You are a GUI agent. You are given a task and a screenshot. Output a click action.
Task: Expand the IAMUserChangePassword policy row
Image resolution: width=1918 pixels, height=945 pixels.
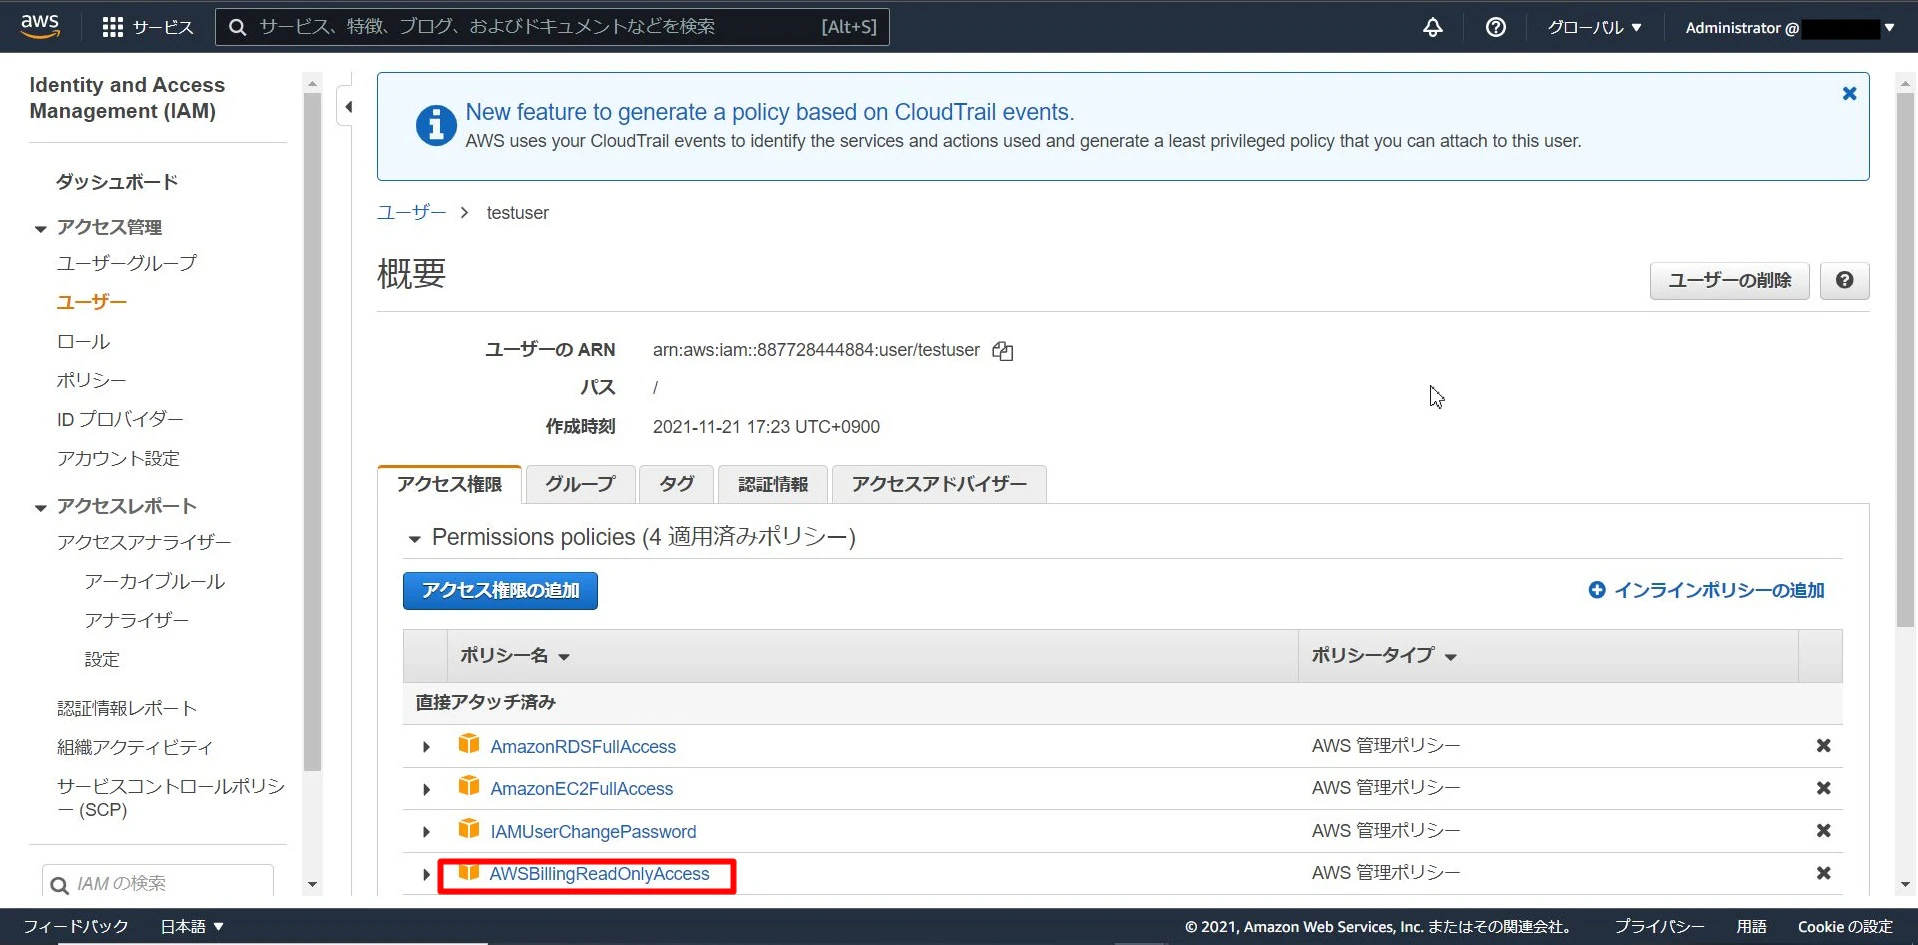426,832
